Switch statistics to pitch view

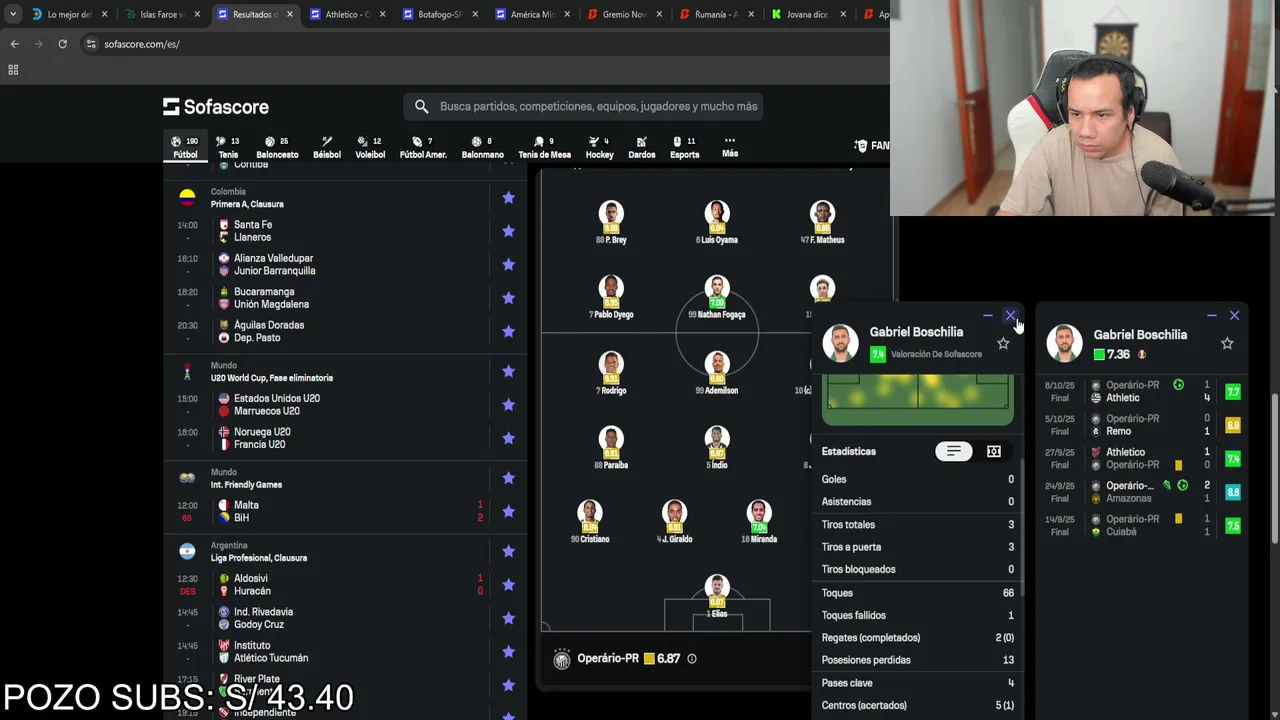pyautogui.click(x=994, y=452)
